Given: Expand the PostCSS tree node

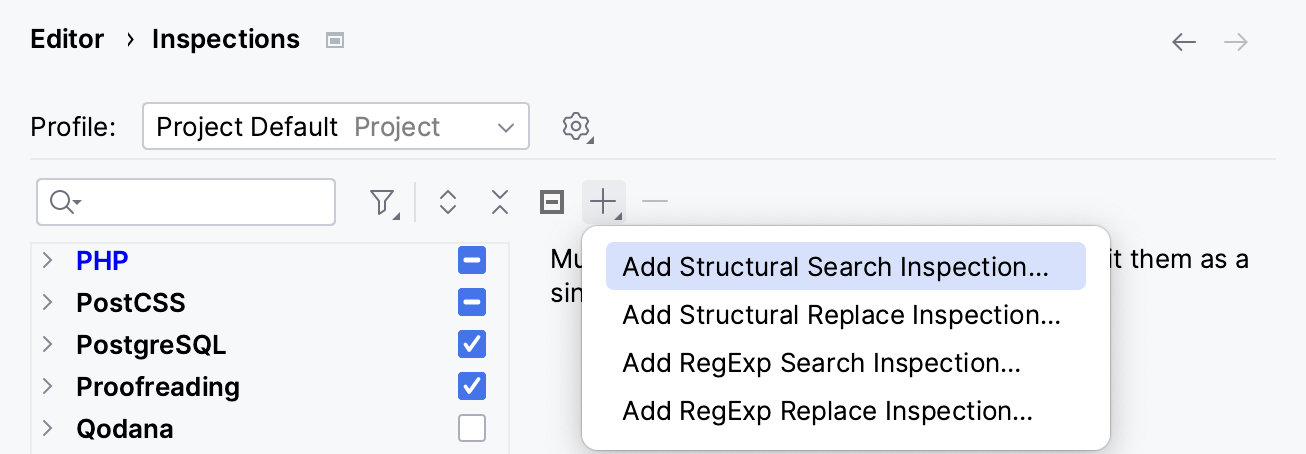Looking at the screenshot, I should click(x=48, y=303).
